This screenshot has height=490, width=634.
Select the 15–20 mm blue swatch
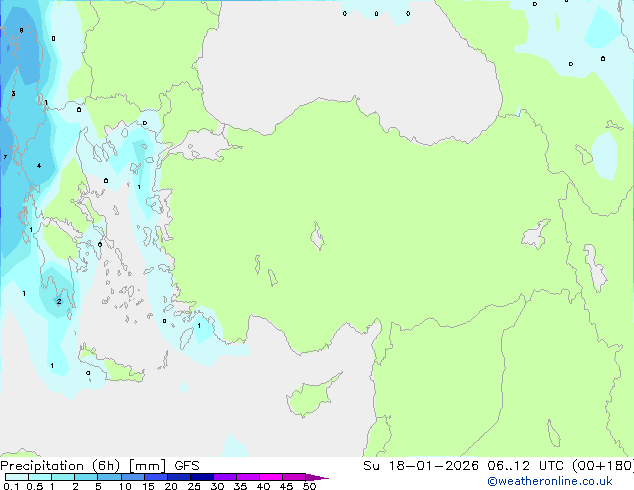tap(156, 477)
